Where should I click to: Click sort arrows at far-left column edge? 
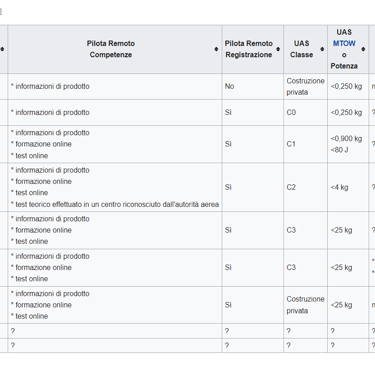[x=2, y=49]
